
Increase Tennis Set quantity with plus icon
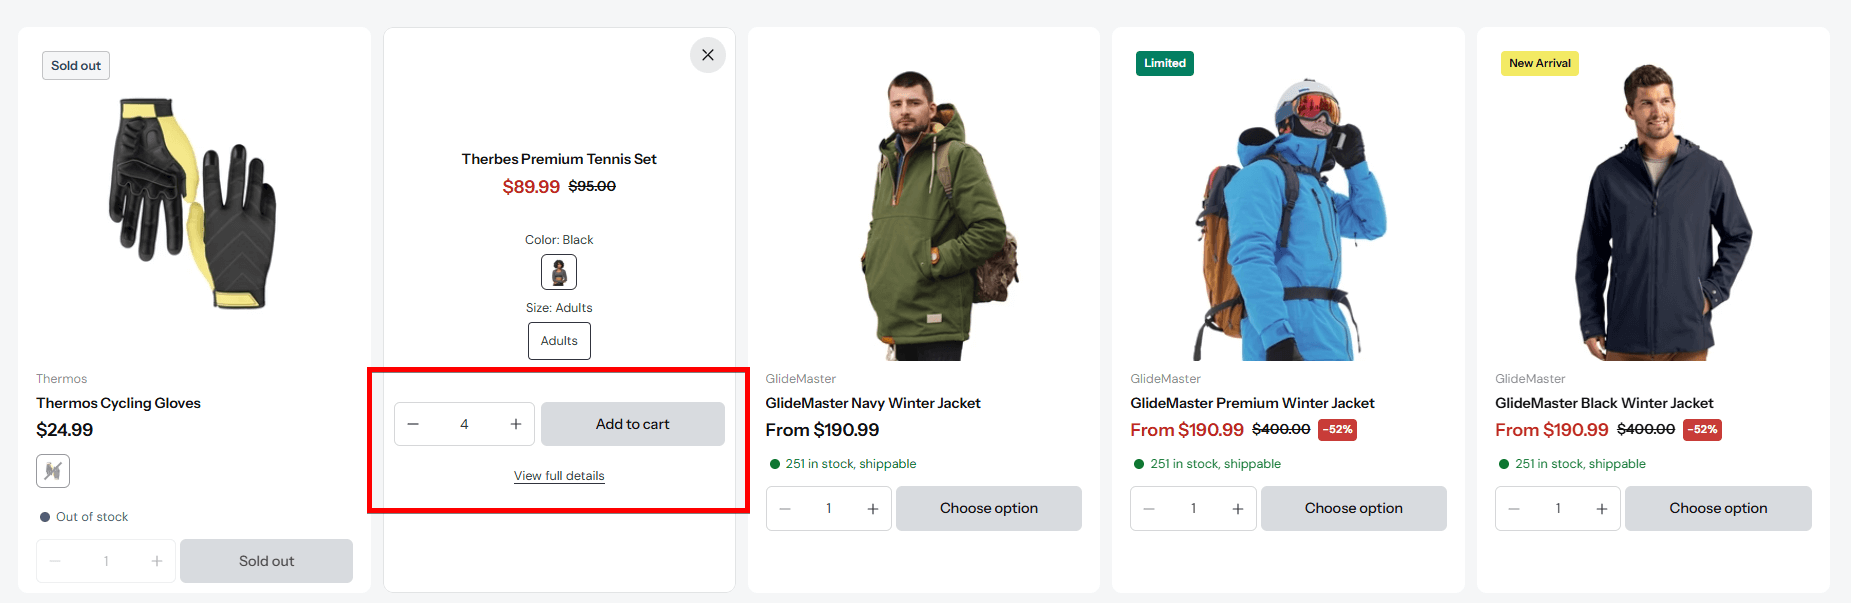(516, 424)
